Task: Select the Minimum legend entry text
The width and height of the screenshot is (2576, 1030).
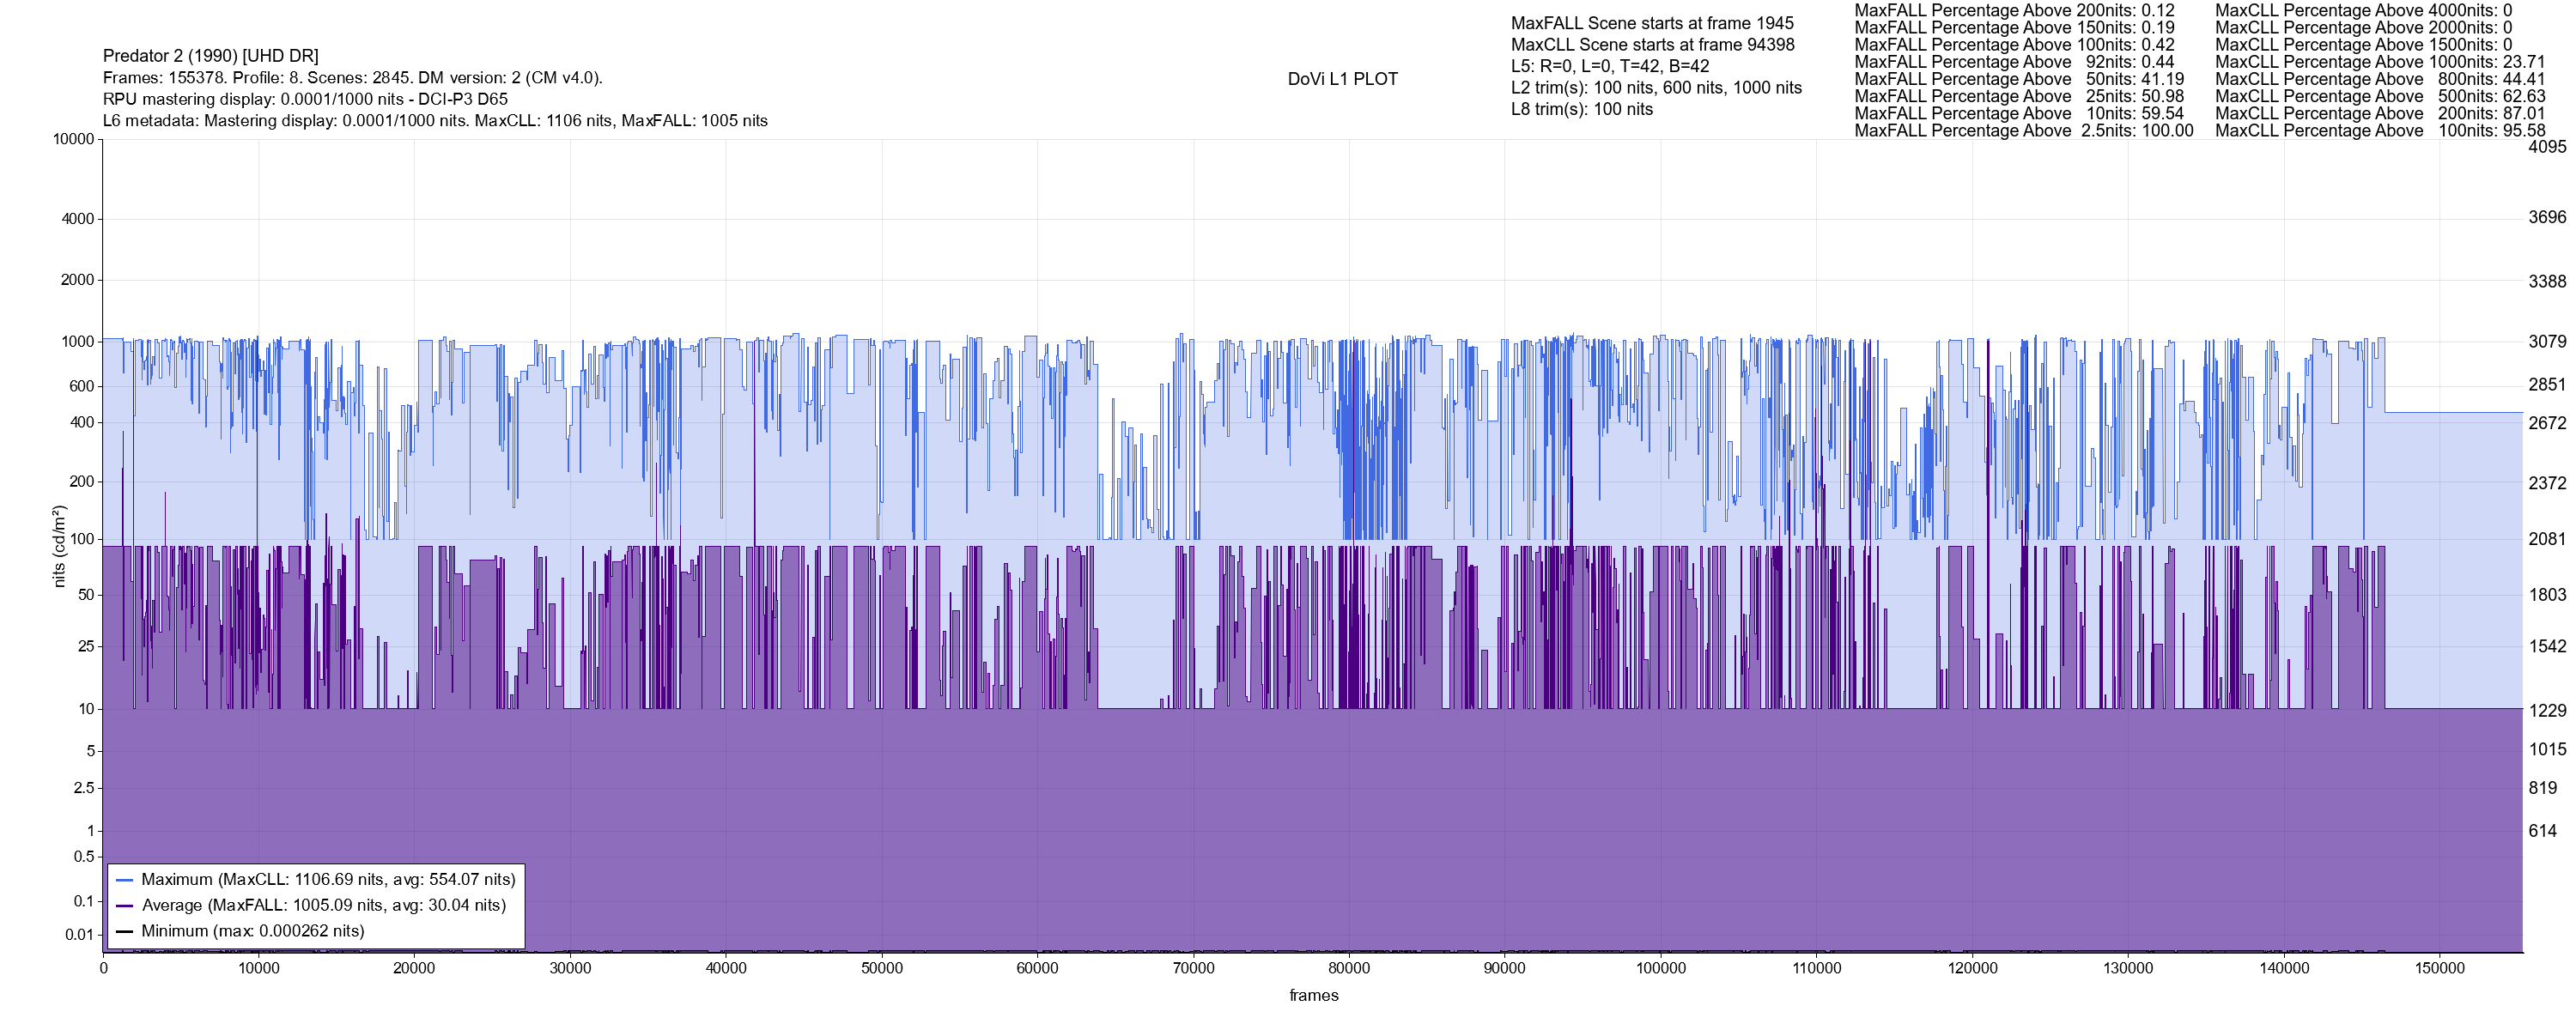Action: [x=252, y=931]
